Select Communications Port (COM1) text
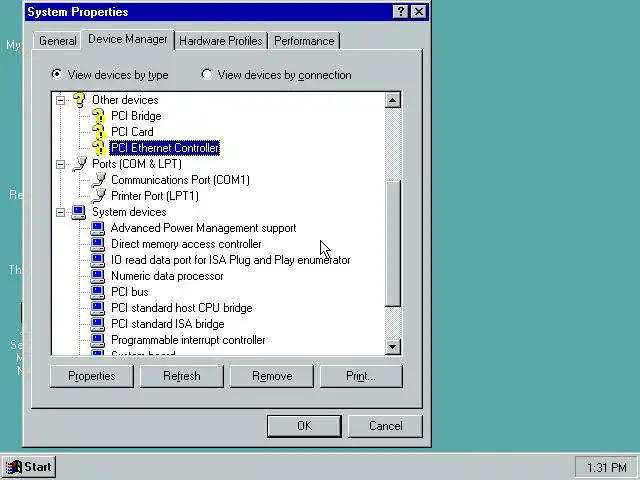The image size is (640, 480). (180, 180)
